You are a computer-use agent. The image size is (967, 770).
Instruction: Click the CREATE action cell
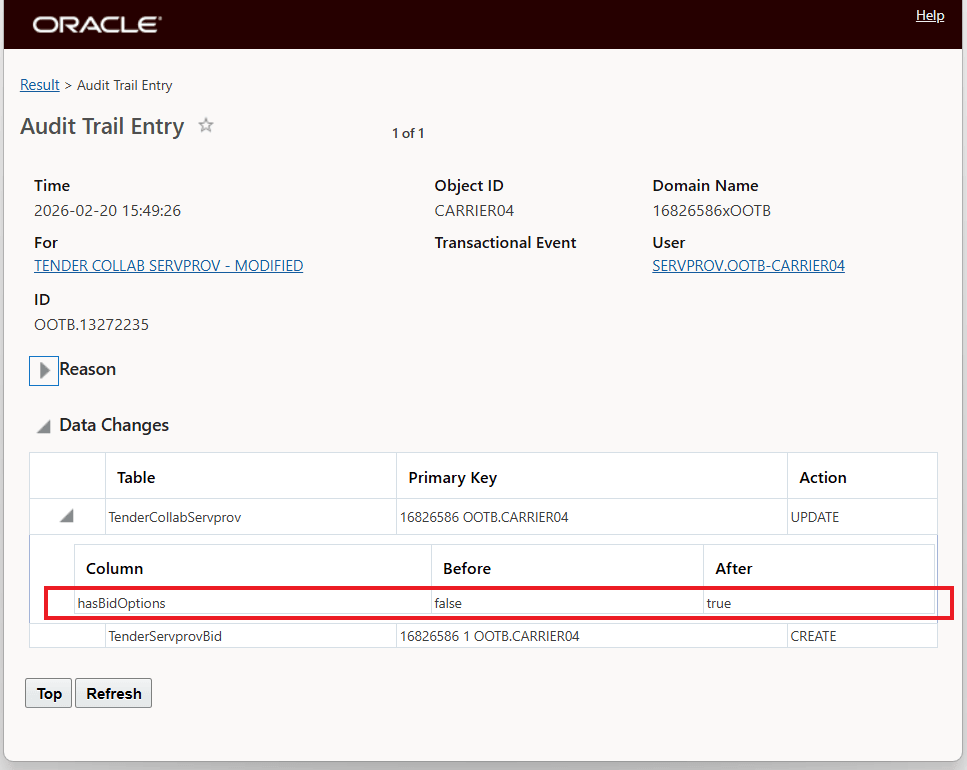[813, 636]
